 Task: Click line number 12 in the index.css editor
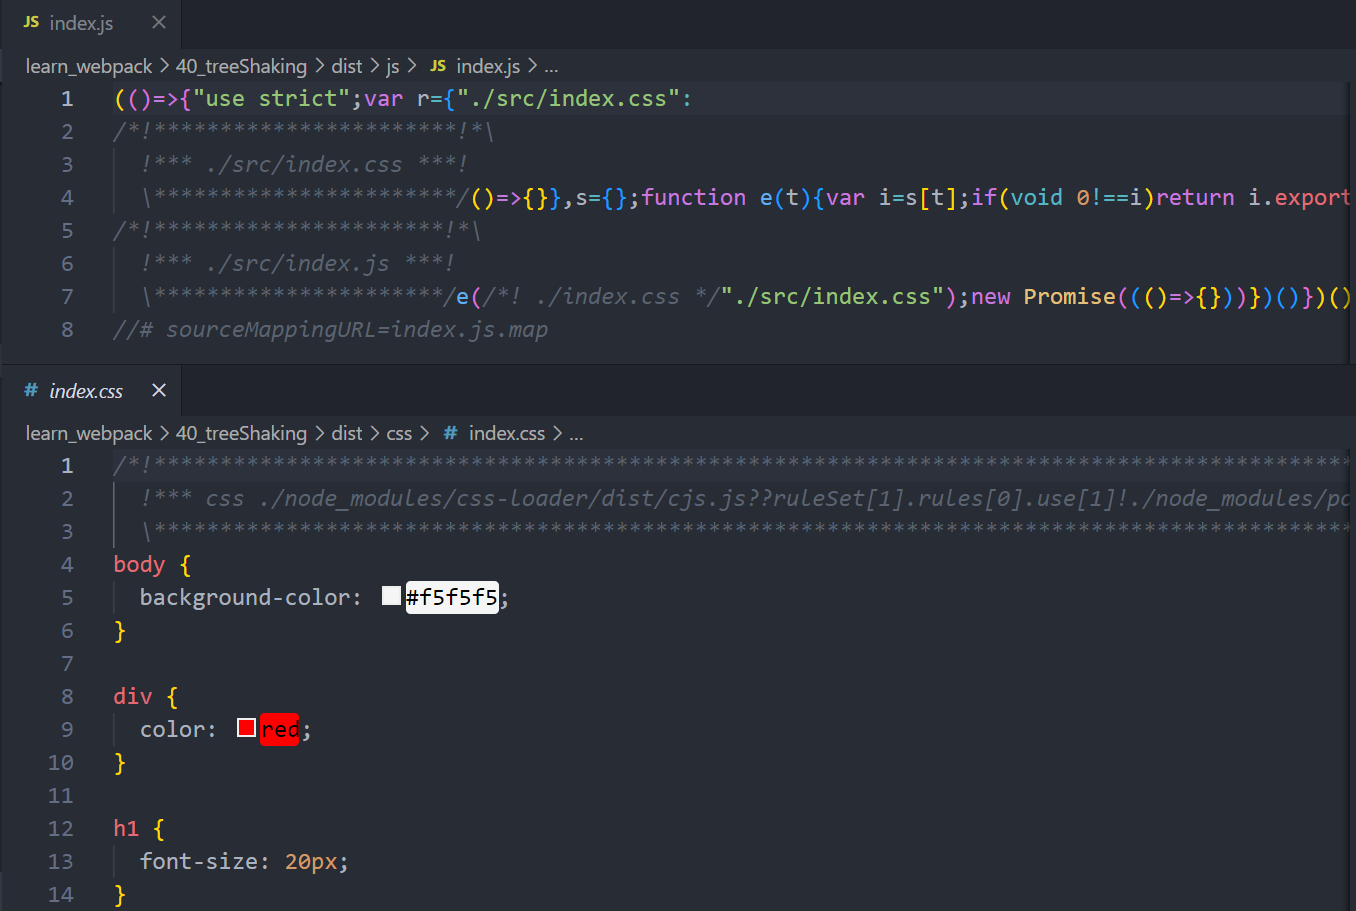click(x=61, y=828)
